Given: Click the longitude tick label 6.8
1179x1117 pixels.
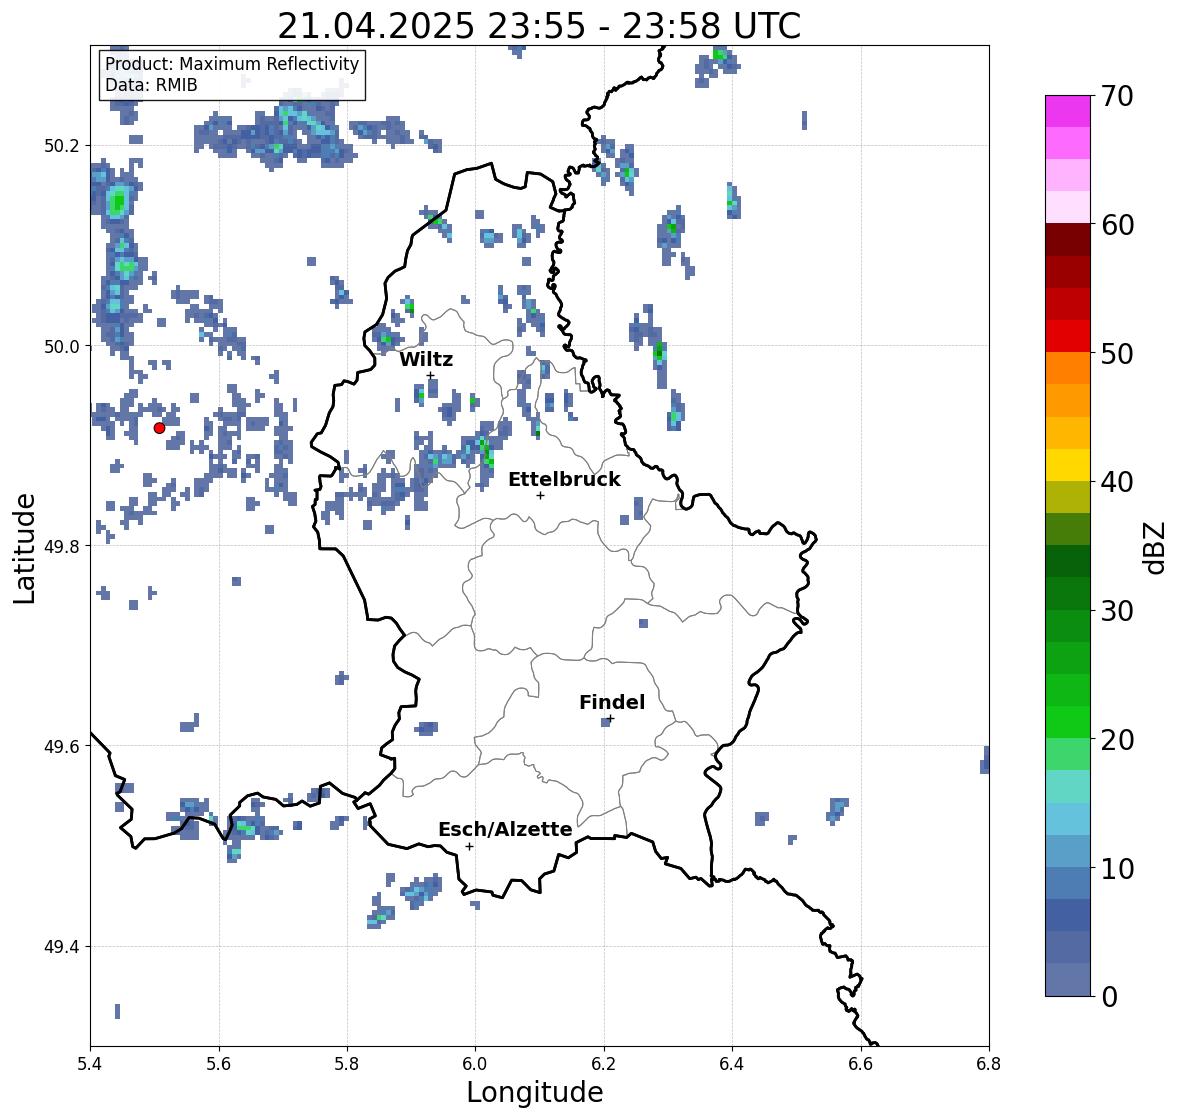Looking at the screenshot, I should (x=989, y=1064).
